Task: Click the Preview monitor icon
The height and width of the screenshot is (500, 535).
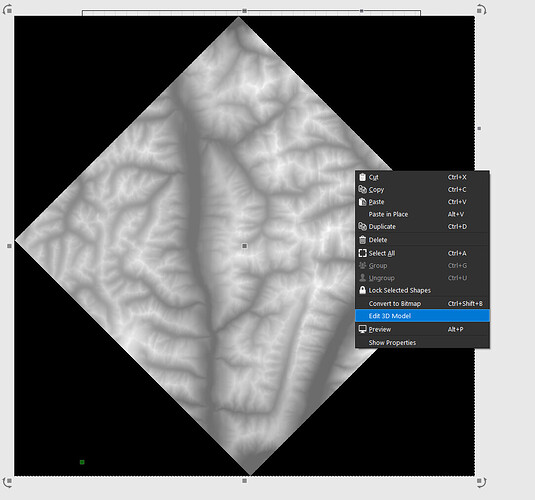Action: coord(362,329)
